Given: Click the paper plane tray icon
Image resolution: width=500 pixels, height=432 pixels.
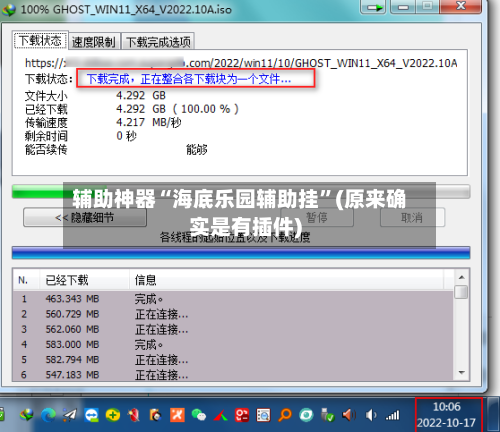Looking at the screenshot, I should click(70, 415).
